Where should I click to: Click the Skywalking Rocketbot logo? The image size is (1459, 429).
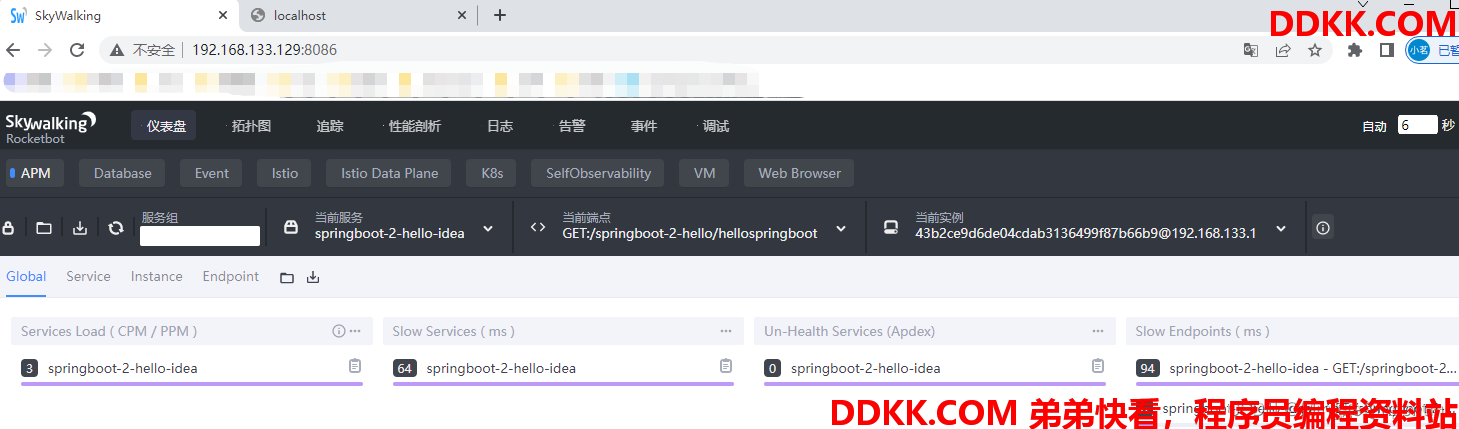[51, 127]
